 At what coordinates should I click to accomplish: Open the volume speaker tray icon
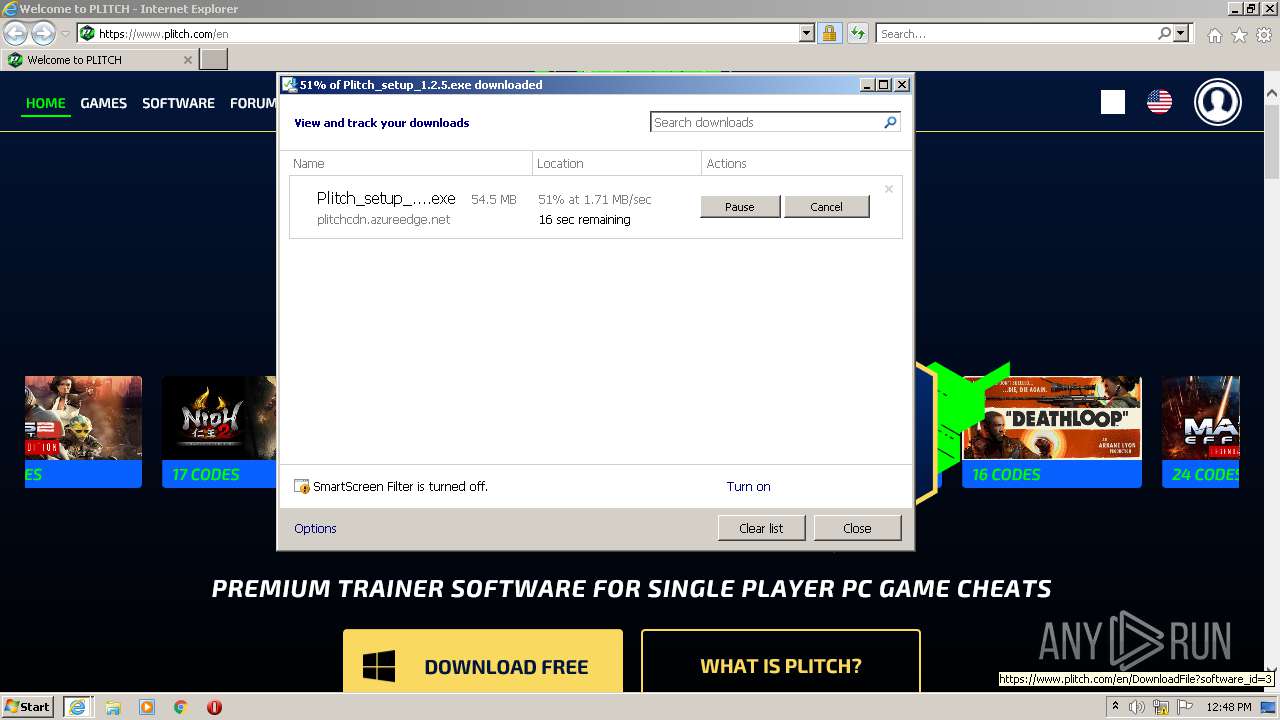(x=1137, y=707)
